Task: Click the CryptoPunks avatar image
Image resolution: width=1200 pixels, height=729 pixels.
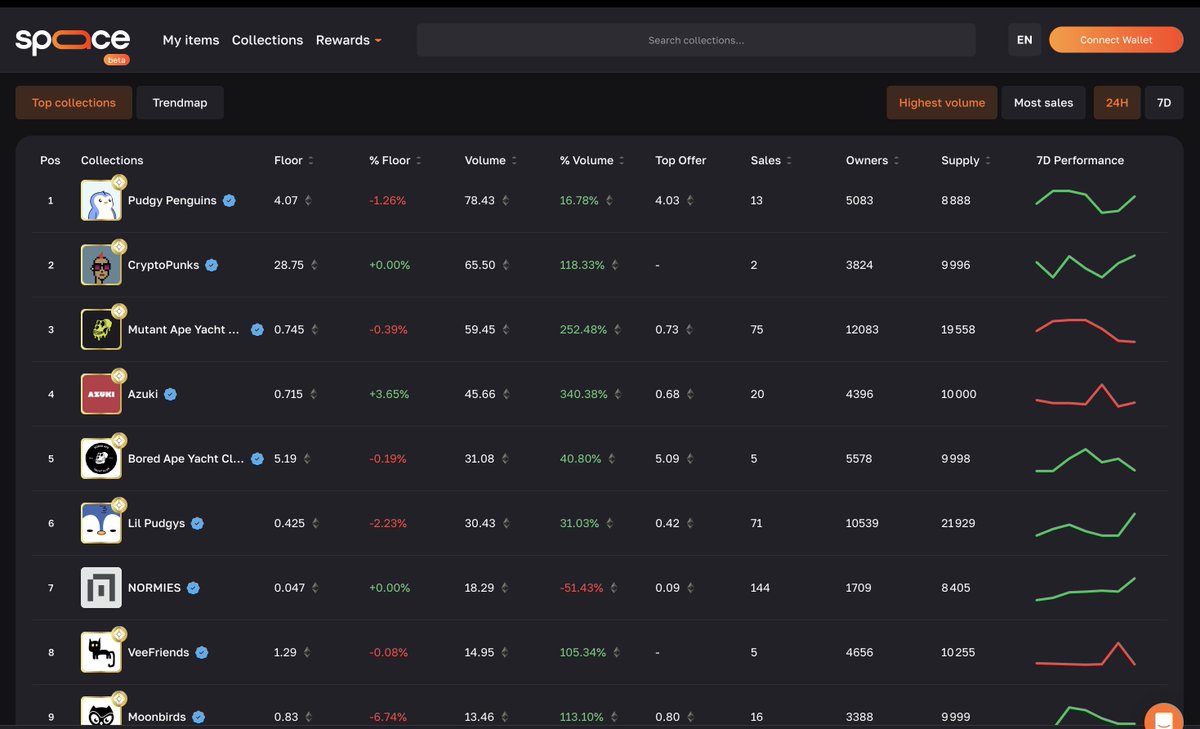Action: click(x=101, y=265)
